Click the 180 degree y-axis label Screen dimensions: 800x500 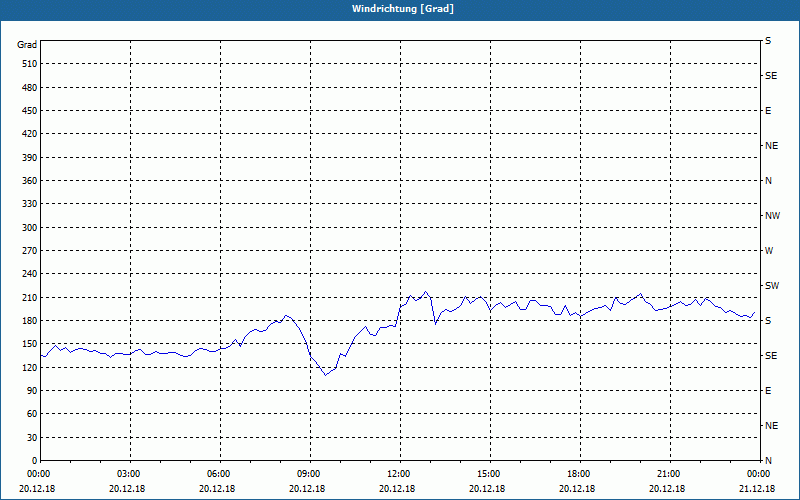30,321
